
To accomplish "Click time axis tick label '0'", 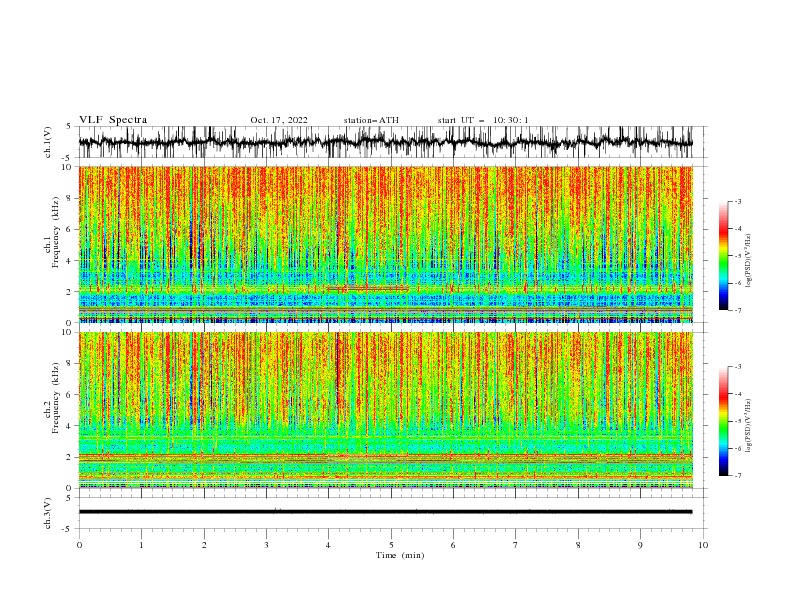I will pos(79,545).
